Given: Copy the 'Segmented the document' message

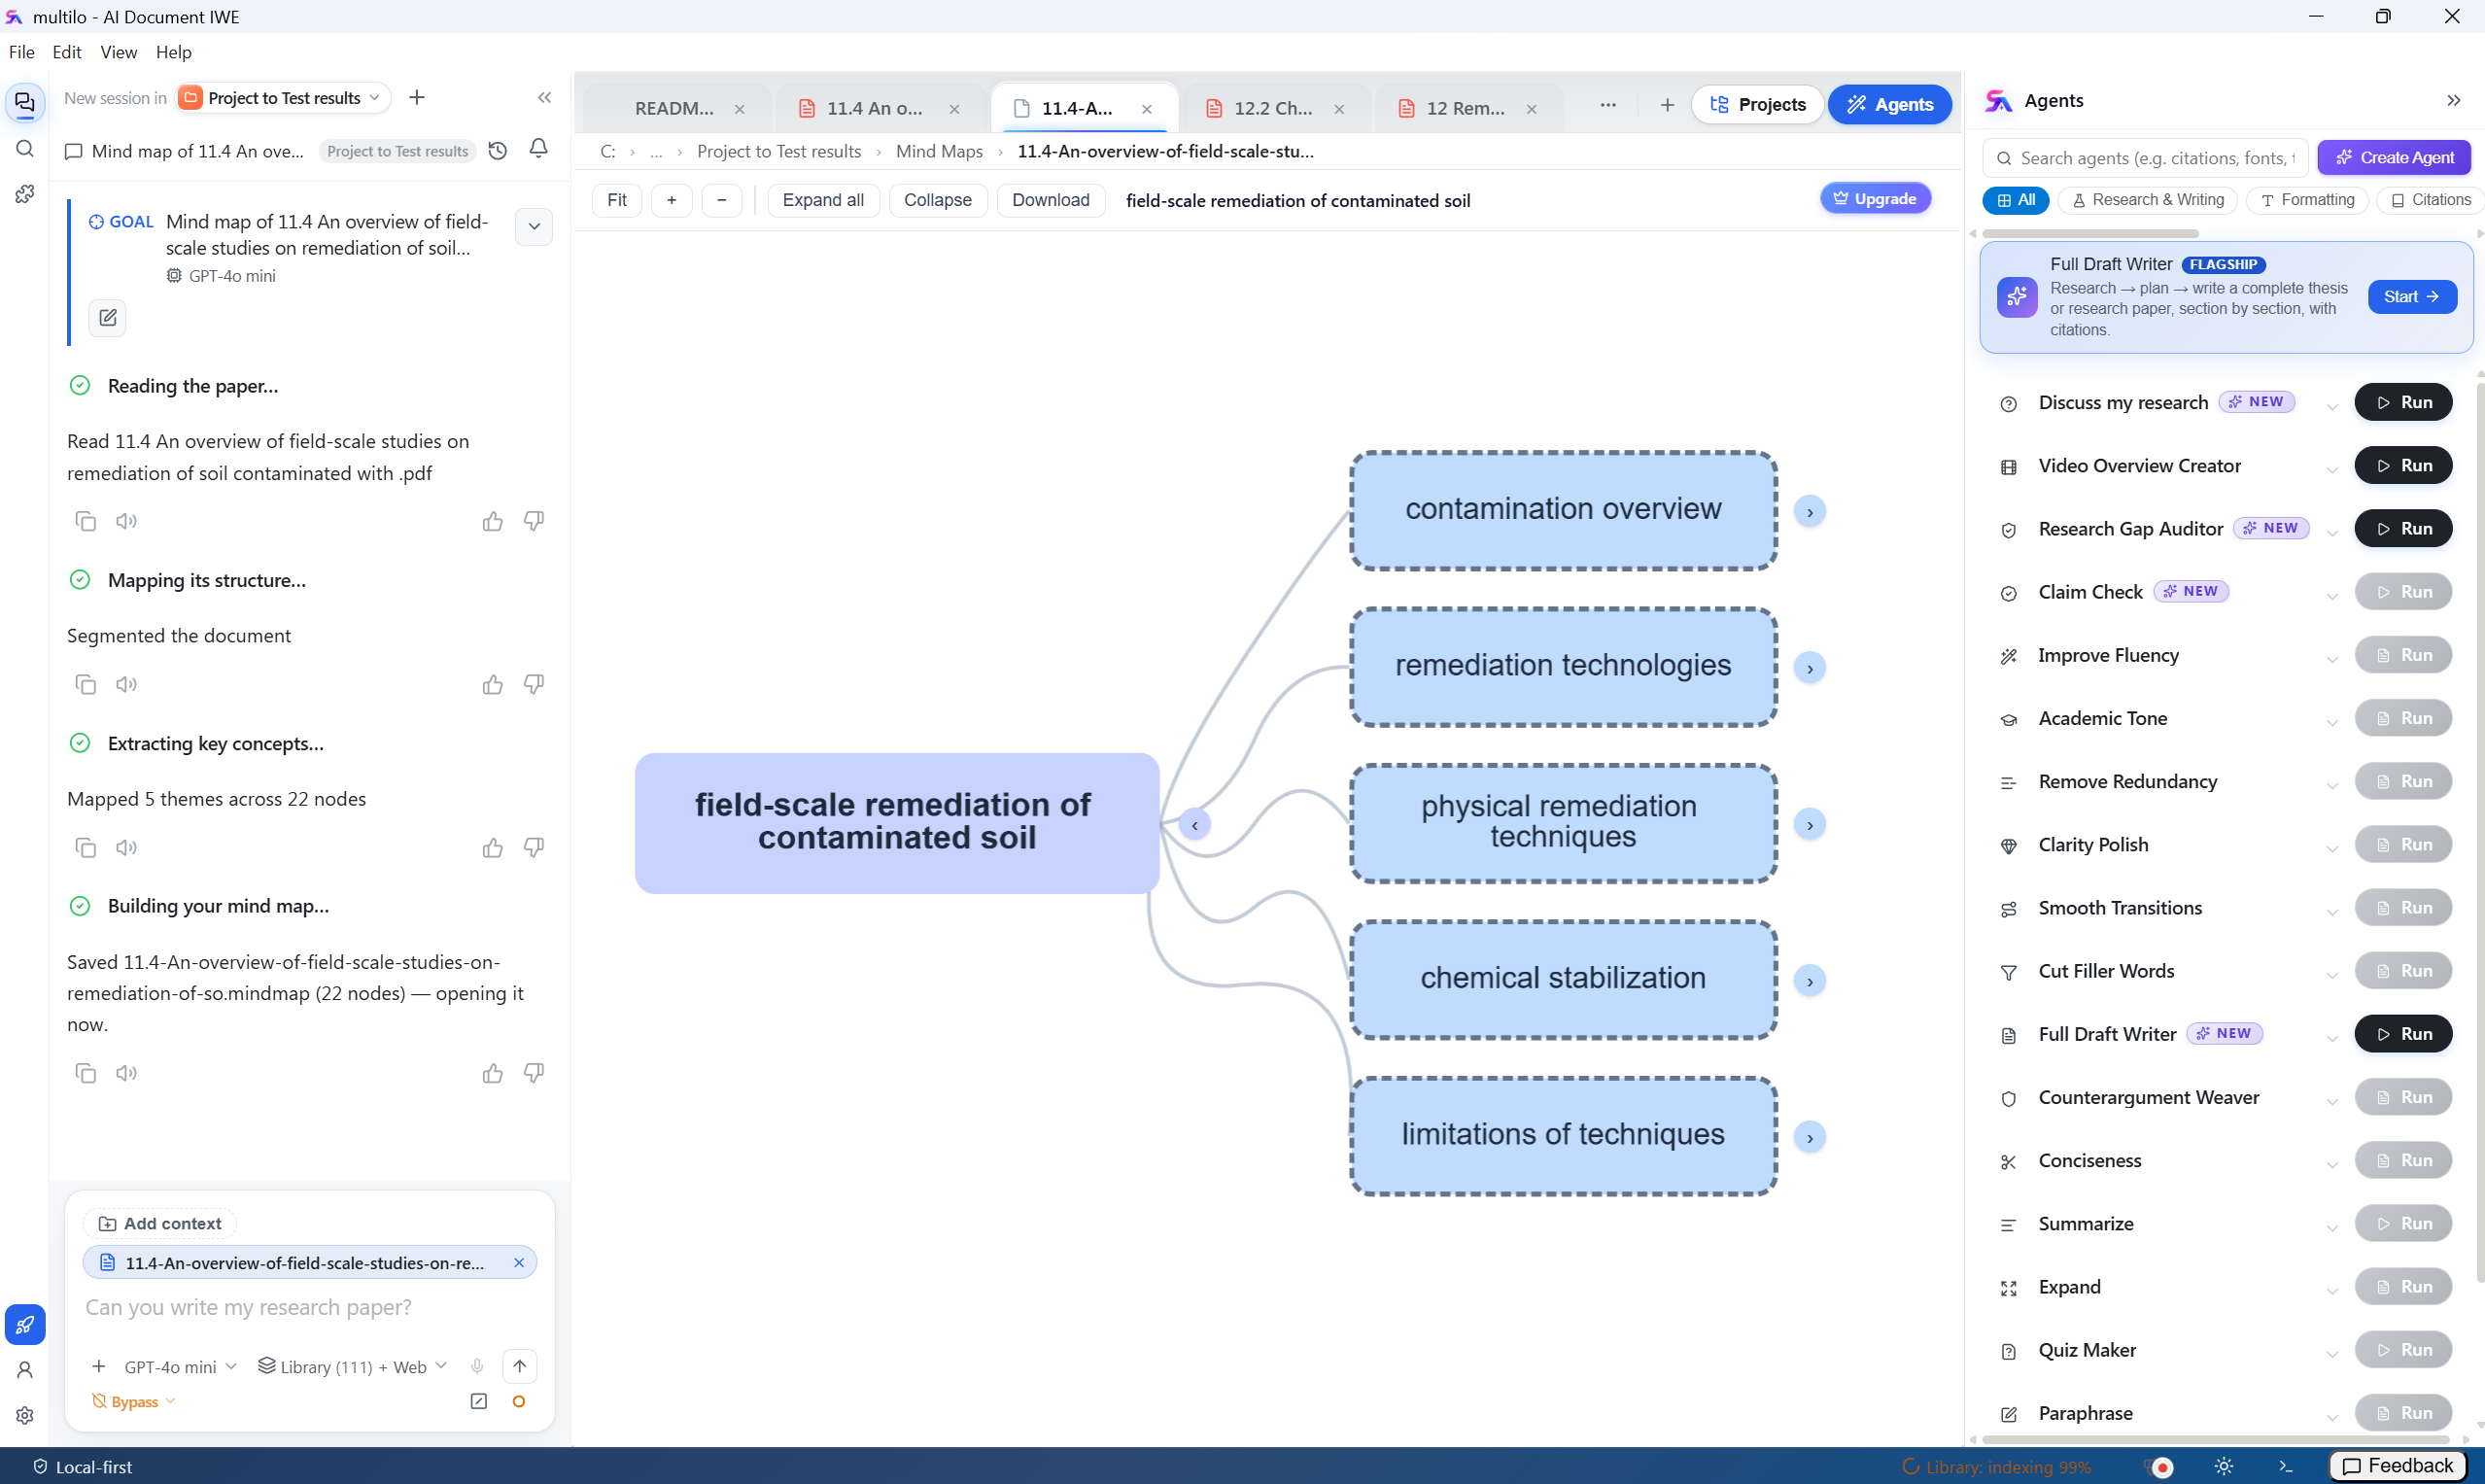Looking at the screenshot, I should point(86,684).
